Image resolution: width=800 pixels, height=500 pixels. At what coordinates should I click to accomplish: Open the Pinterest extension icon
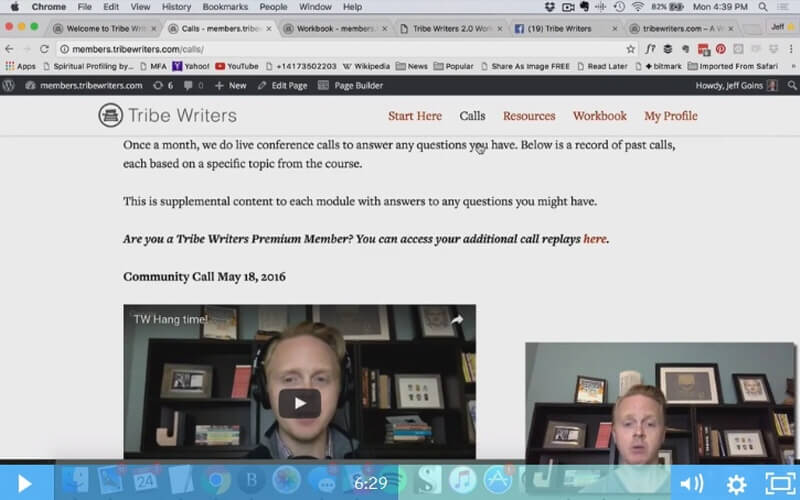pyautogui.click(x=721, y=49)
